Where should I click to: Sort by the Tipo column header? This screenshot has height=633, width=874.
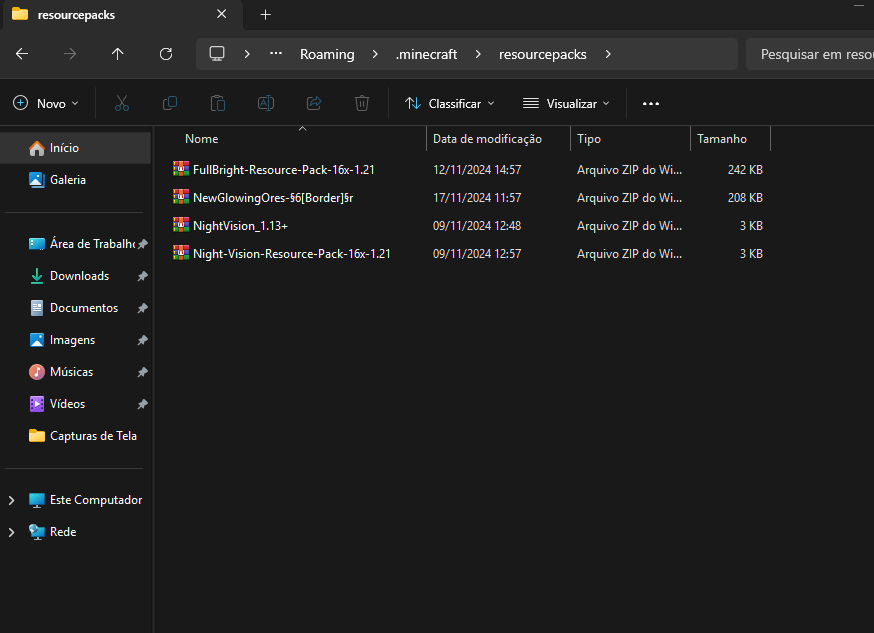click(630, 139)
